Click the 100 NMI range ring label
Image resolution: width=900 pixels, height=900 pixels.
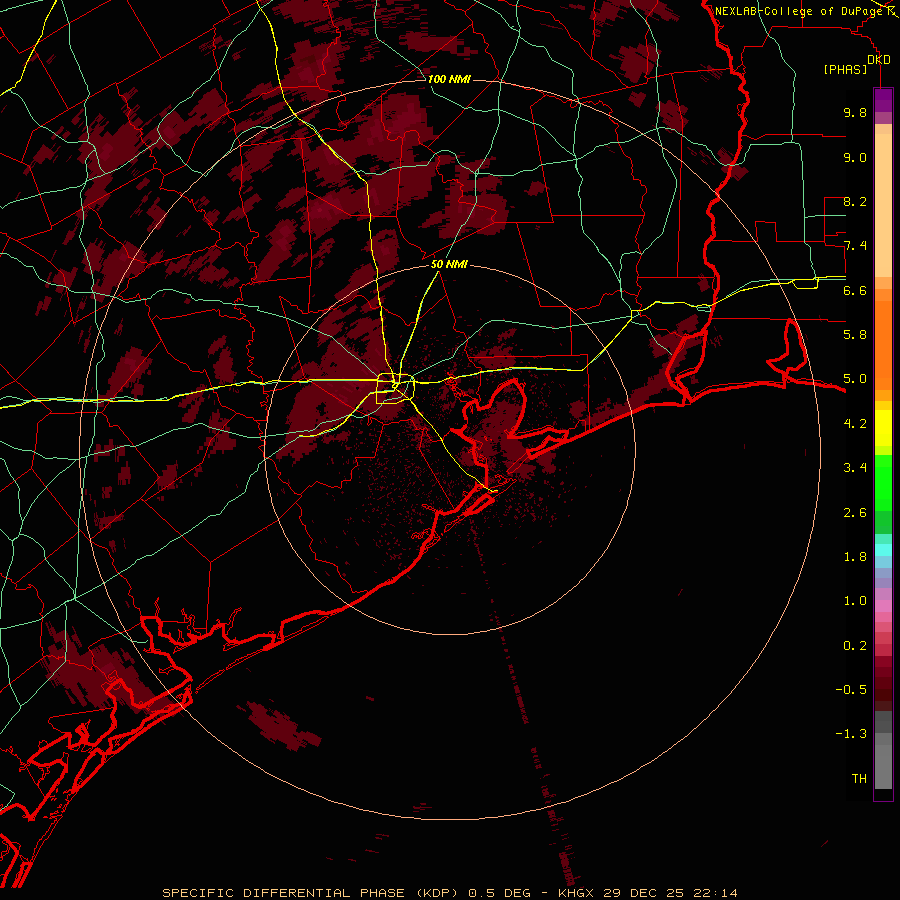coord(449,79)
